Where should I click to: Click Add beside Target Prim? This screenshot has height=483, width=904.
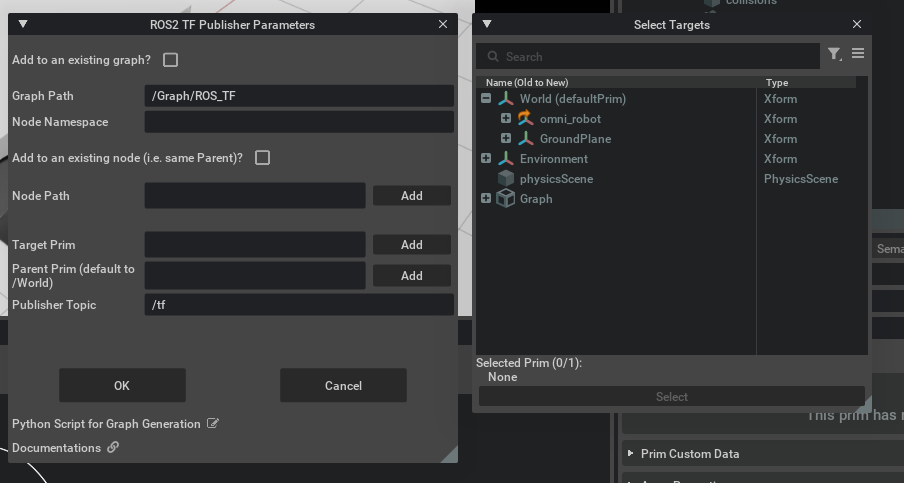click(x=412, y=245)
